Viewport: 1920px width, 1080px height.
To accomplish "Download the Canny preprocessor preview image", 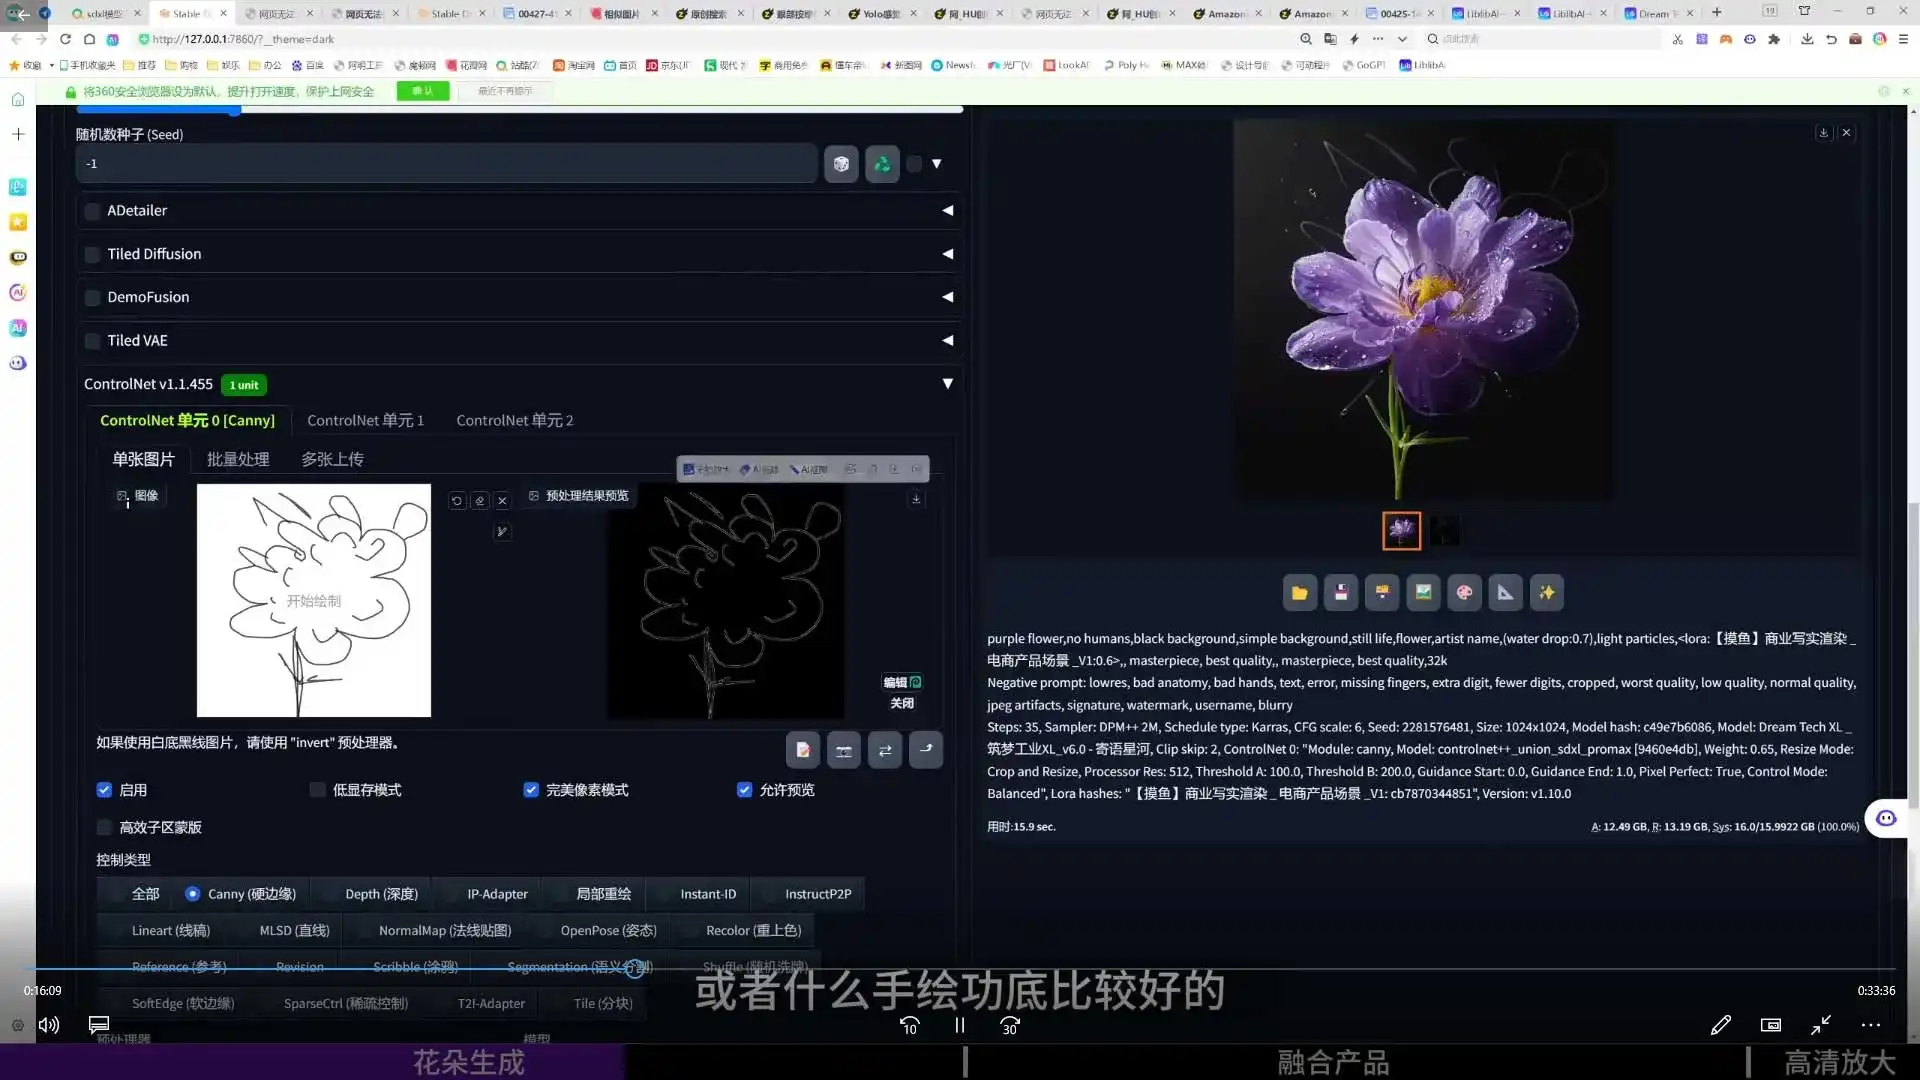I will coord(917,498).
